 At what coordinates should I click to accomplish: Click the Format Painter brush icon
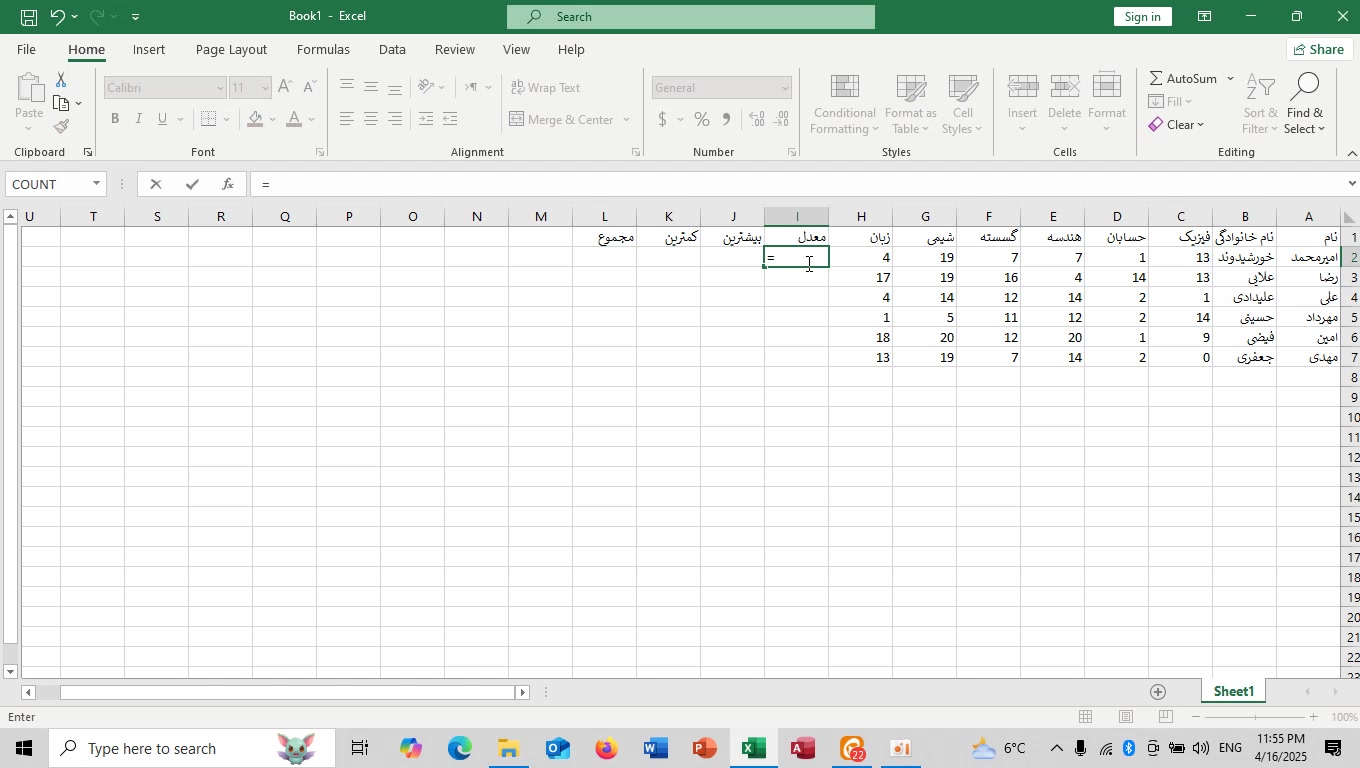coord(61,127)
